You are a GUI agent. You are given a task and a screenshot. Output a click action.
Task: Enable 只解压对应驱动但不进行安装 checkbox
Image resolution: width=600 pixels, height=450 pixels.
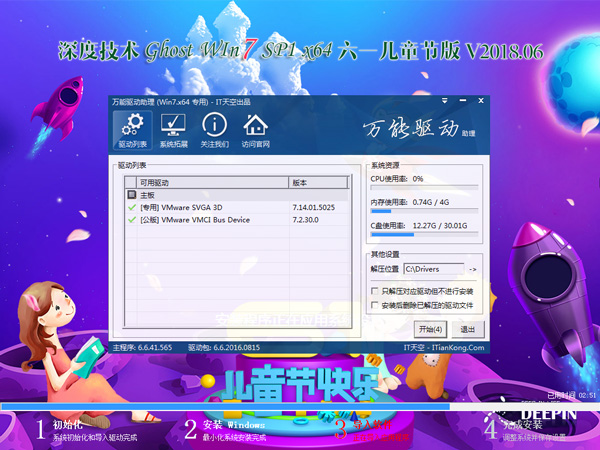click(375, 291)
